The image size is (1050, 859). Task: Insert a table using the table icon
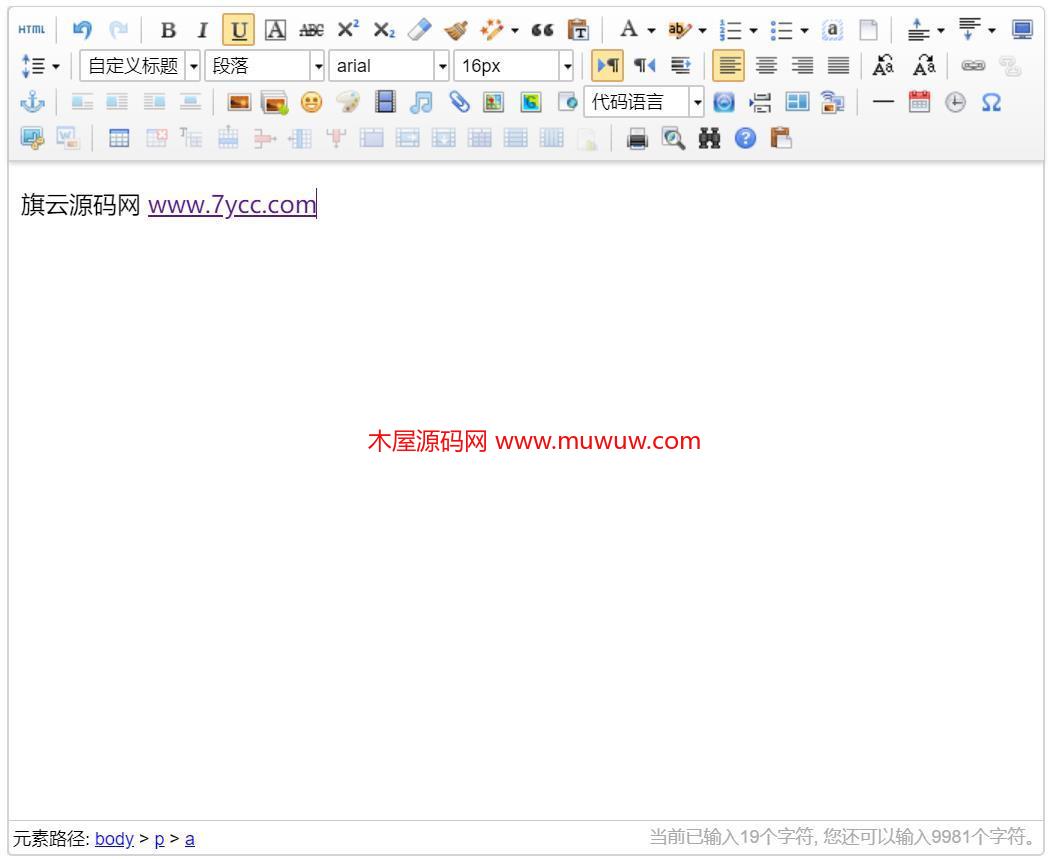119,139
